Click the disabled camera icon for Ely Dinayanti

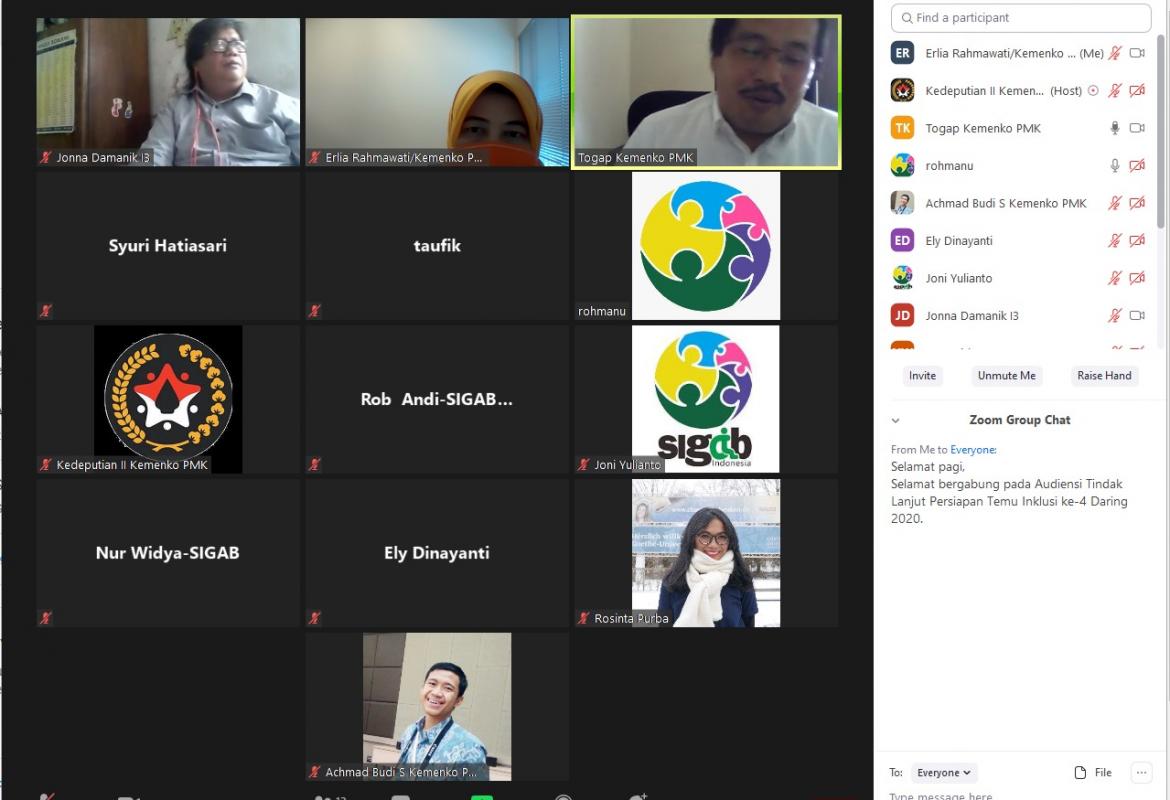tap(1137, 241)
